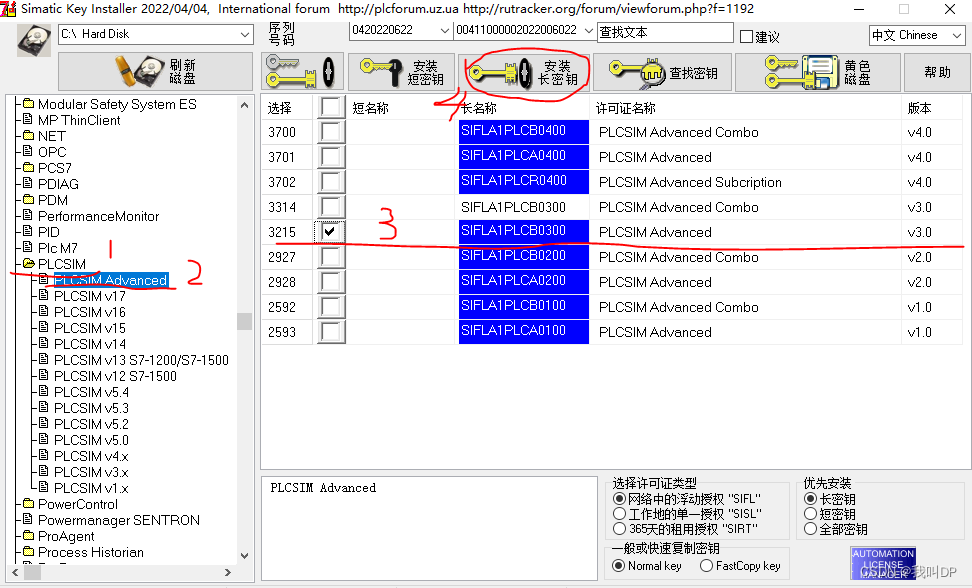Viewport: 972px width, 588px height.
Task: Click the search text (查找文本) field
Action: 665,32
